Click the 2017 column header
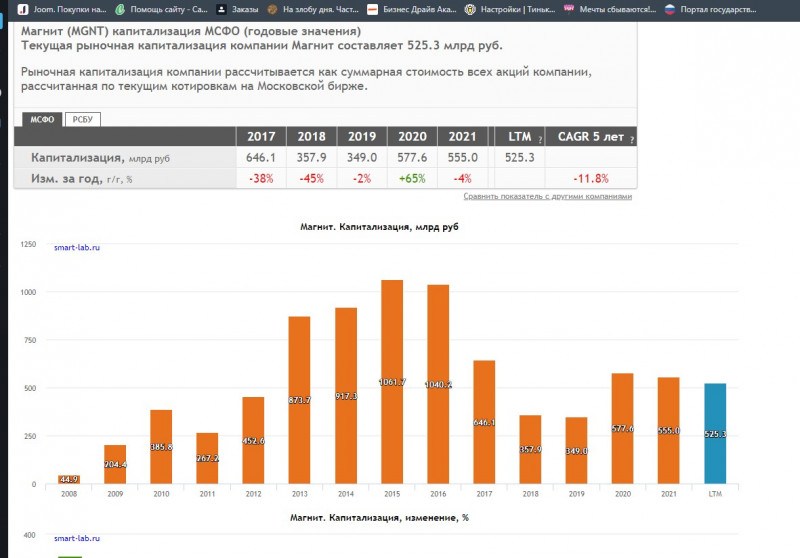This screenshot has width=800, height=558. click(x=261, y=137)
